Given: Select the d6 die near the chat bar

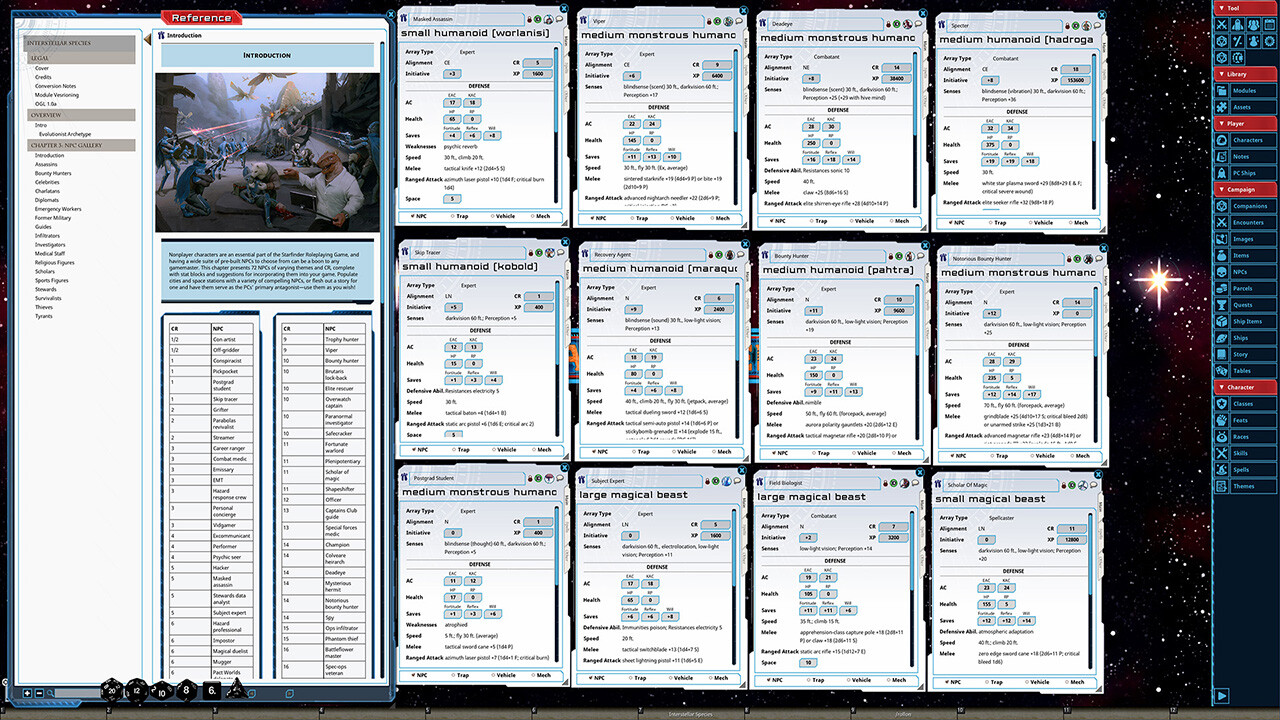Looking at the screenshot, I should (211, 690).
